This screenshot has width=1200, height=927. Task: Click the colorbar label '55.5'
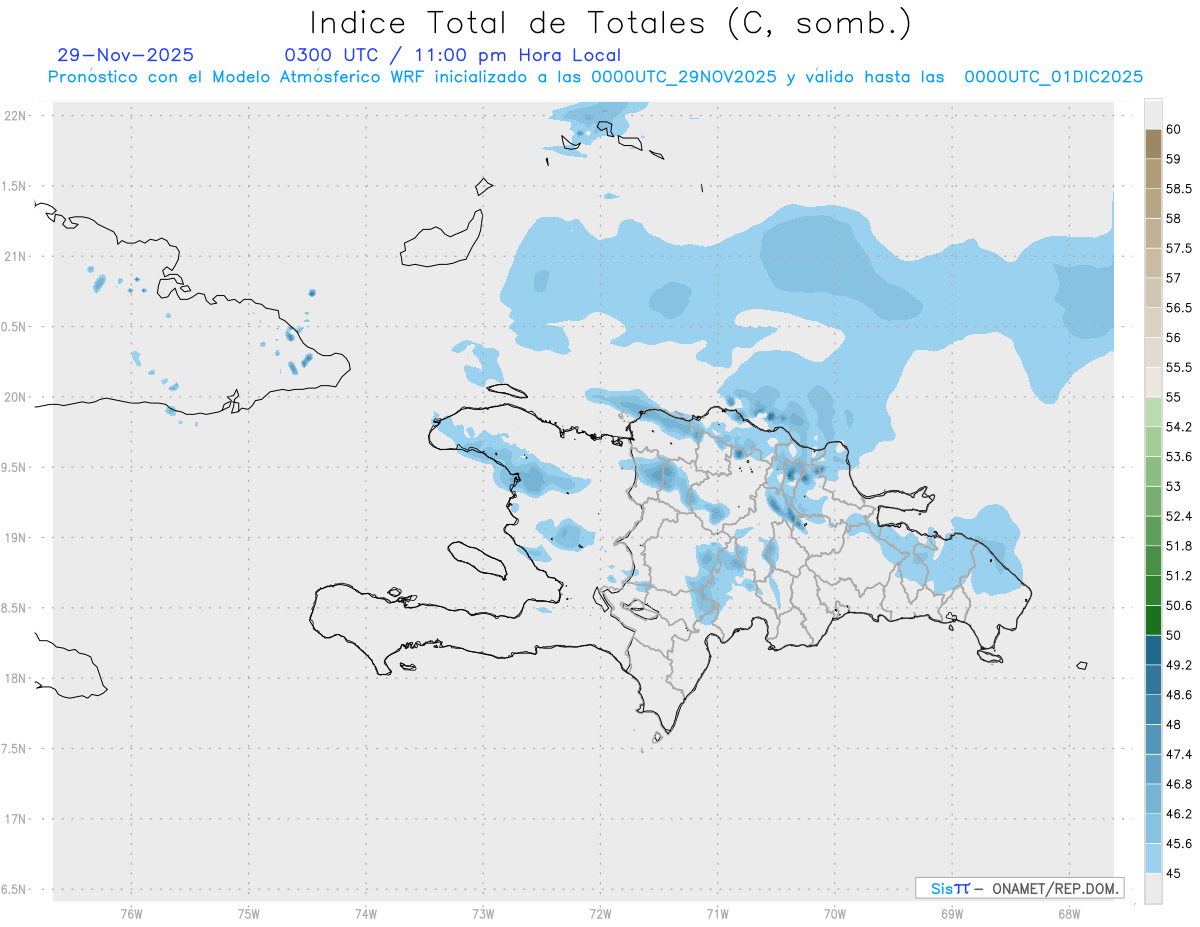[1178, 367]
